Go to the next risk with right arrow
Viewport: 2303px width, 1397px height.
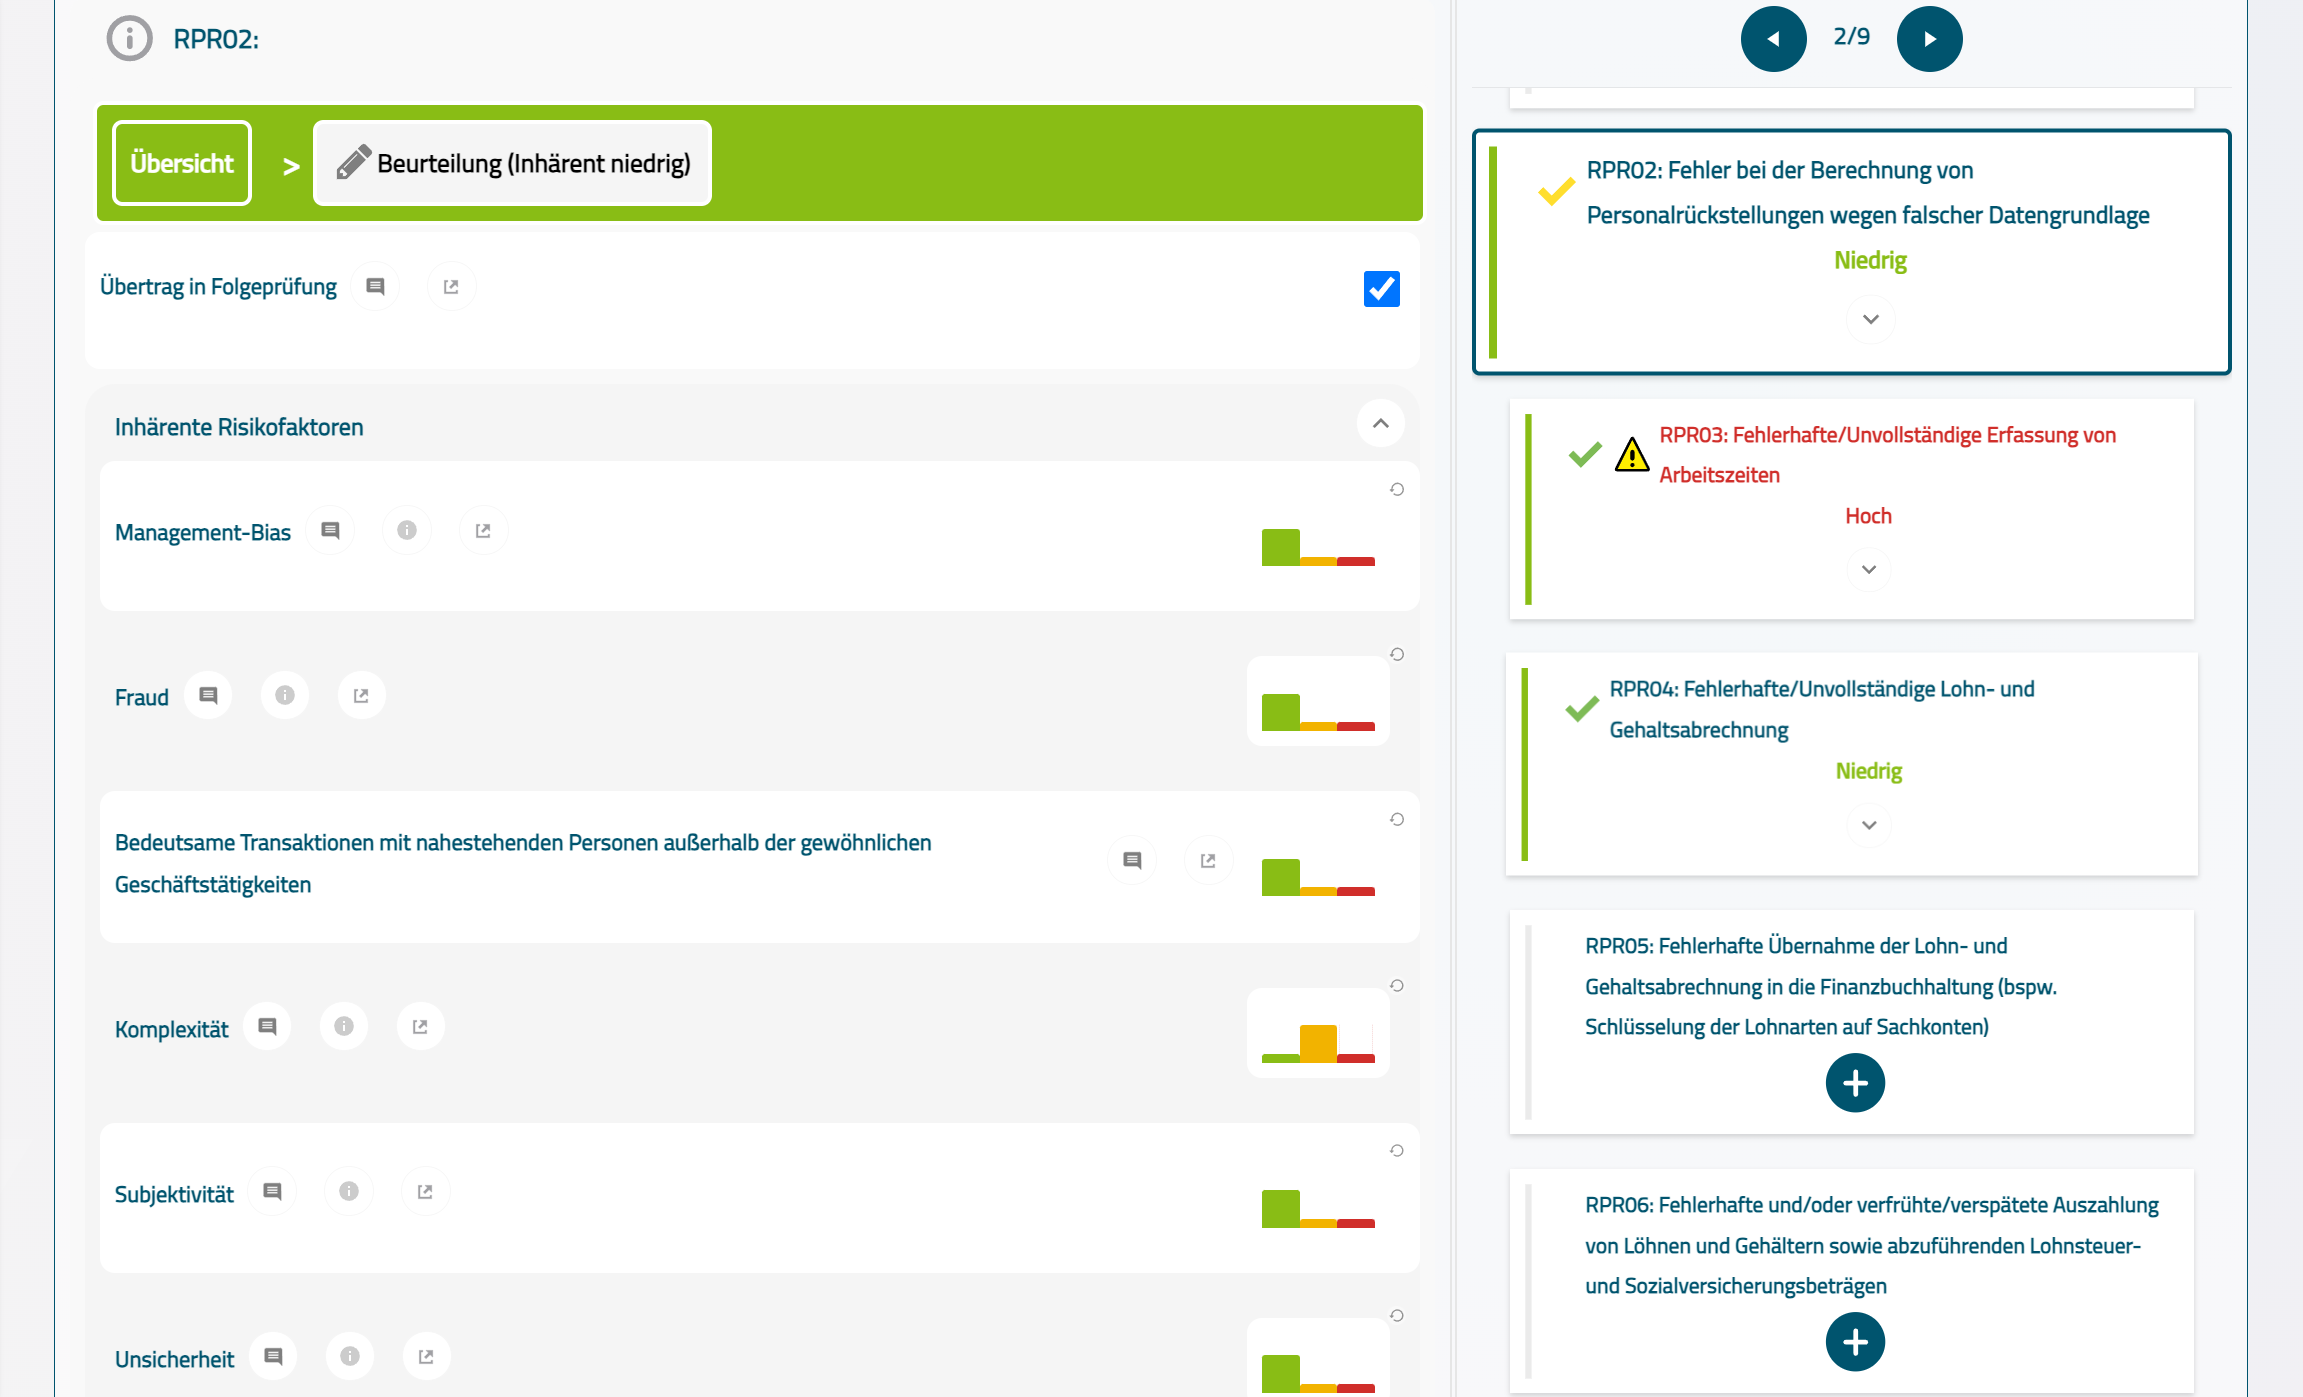coord(1929,39)
